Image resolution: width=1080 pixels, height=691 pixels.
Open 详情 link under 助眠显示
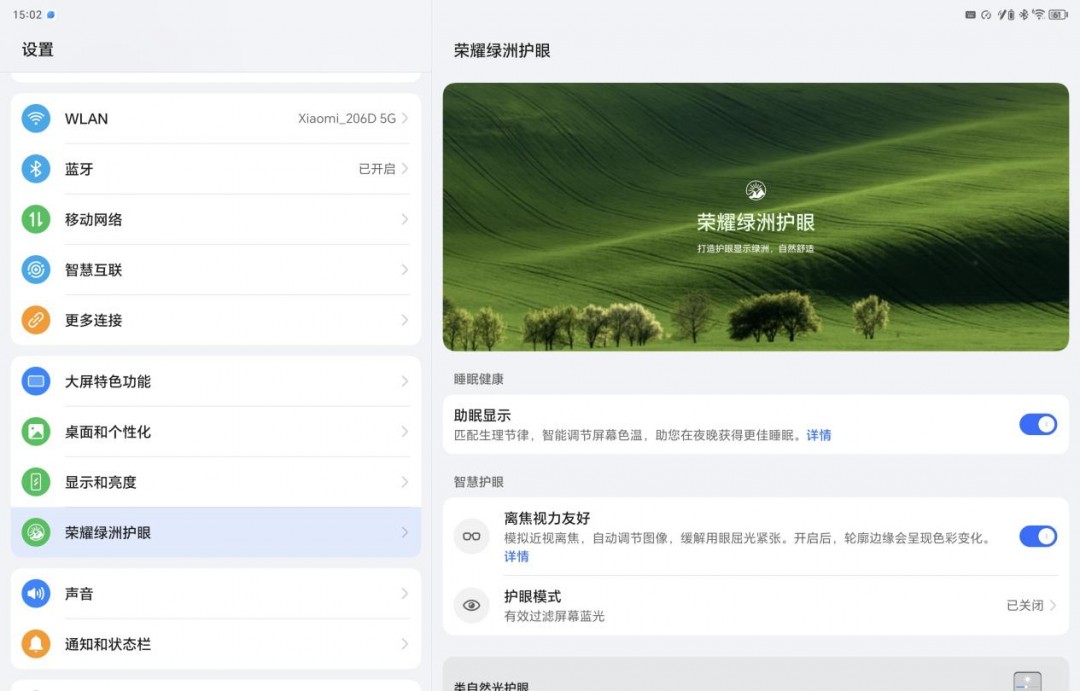click(819, 435)
